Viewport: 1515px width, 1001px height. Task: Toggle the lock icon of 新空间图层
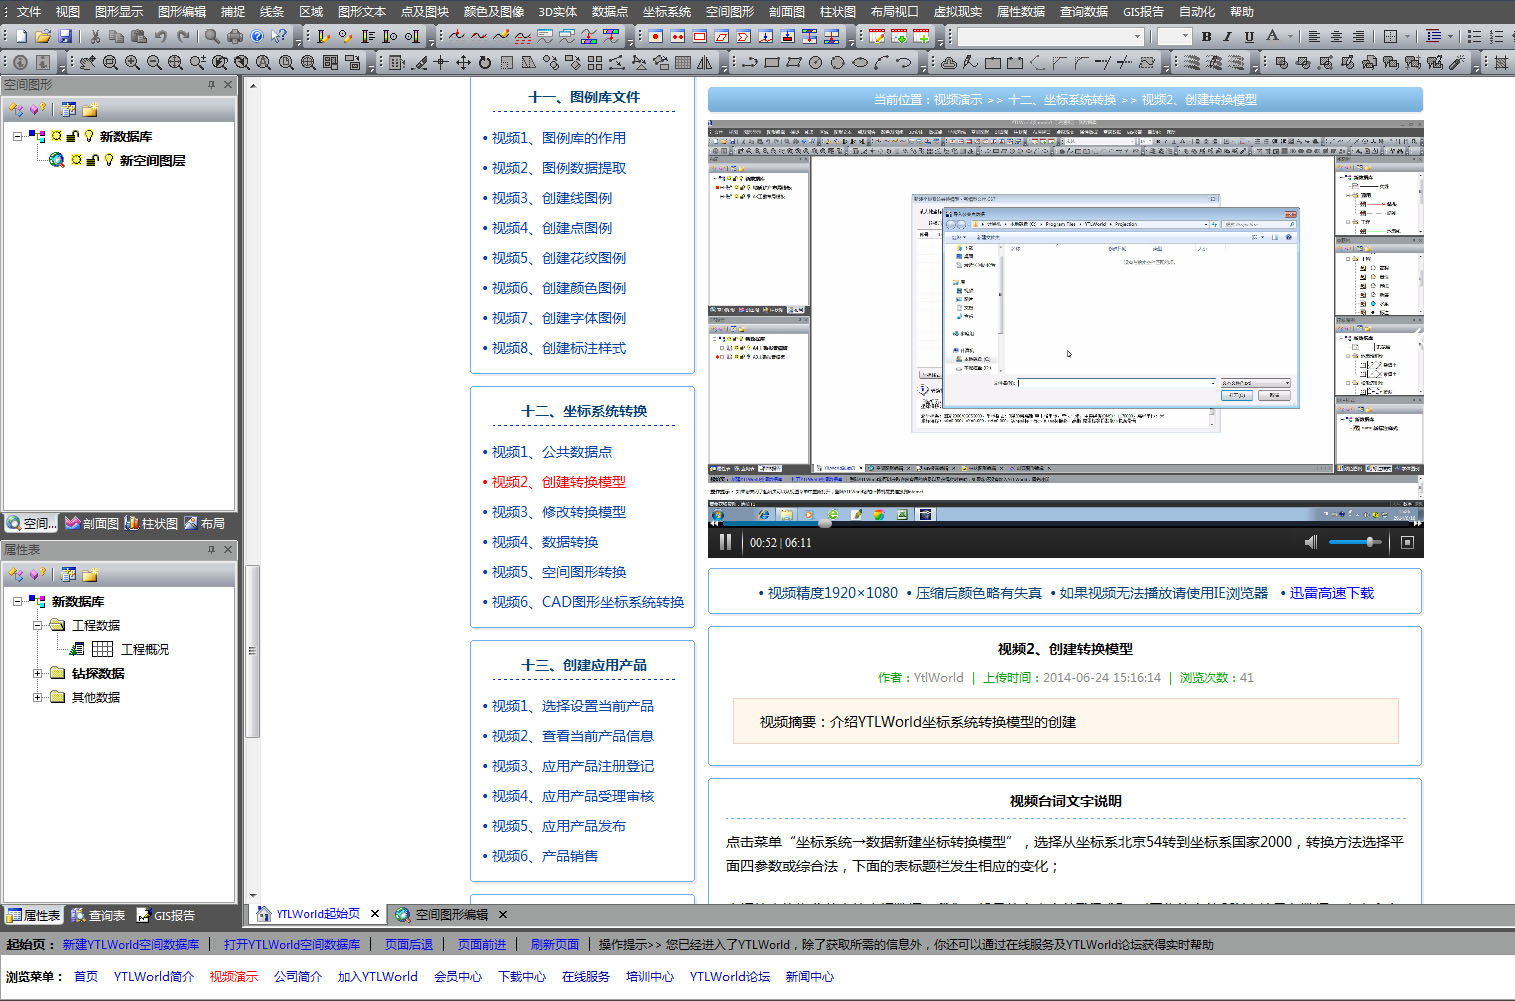click(x=92, y=160)
